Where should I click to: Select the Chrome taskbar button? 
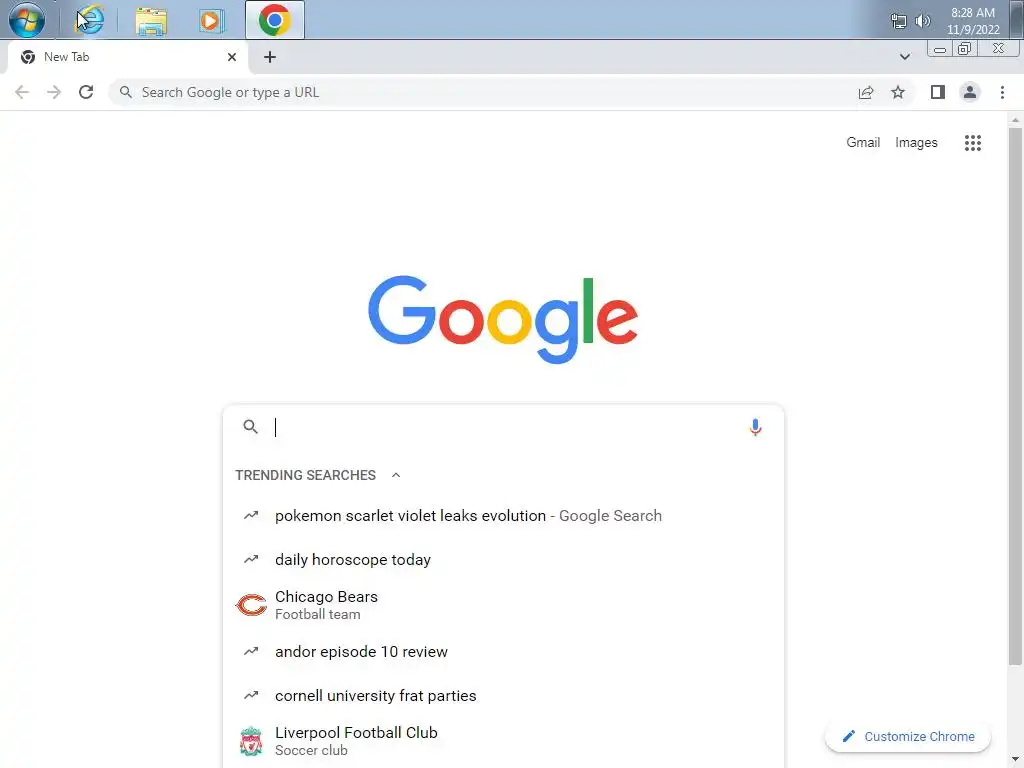point(275,20)
